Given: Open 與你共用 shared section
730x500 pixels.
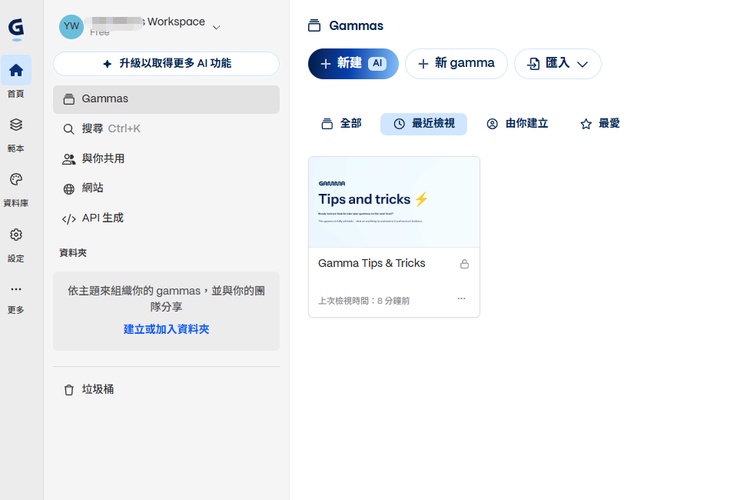Looking at the screenshot, I should [166, 159].
